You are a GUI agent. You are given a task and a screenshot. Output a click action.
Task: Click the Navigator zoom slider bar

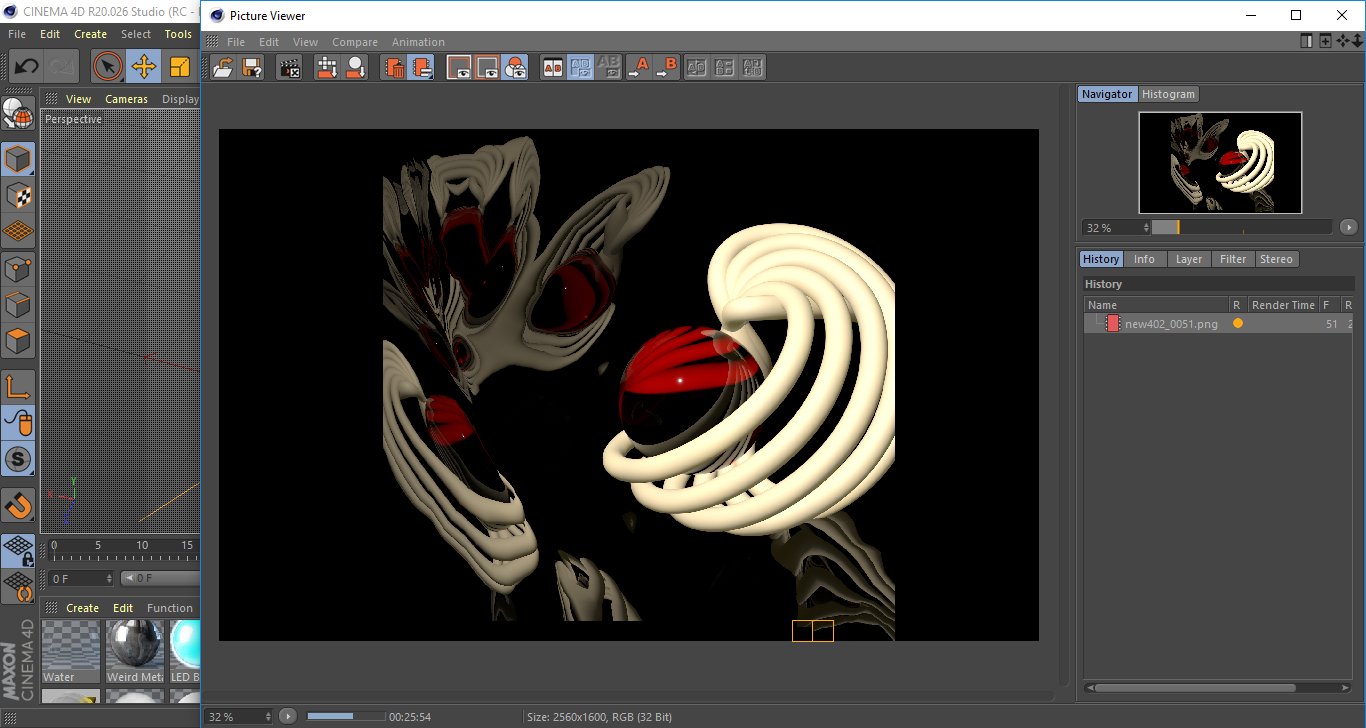coord(1242,228)
